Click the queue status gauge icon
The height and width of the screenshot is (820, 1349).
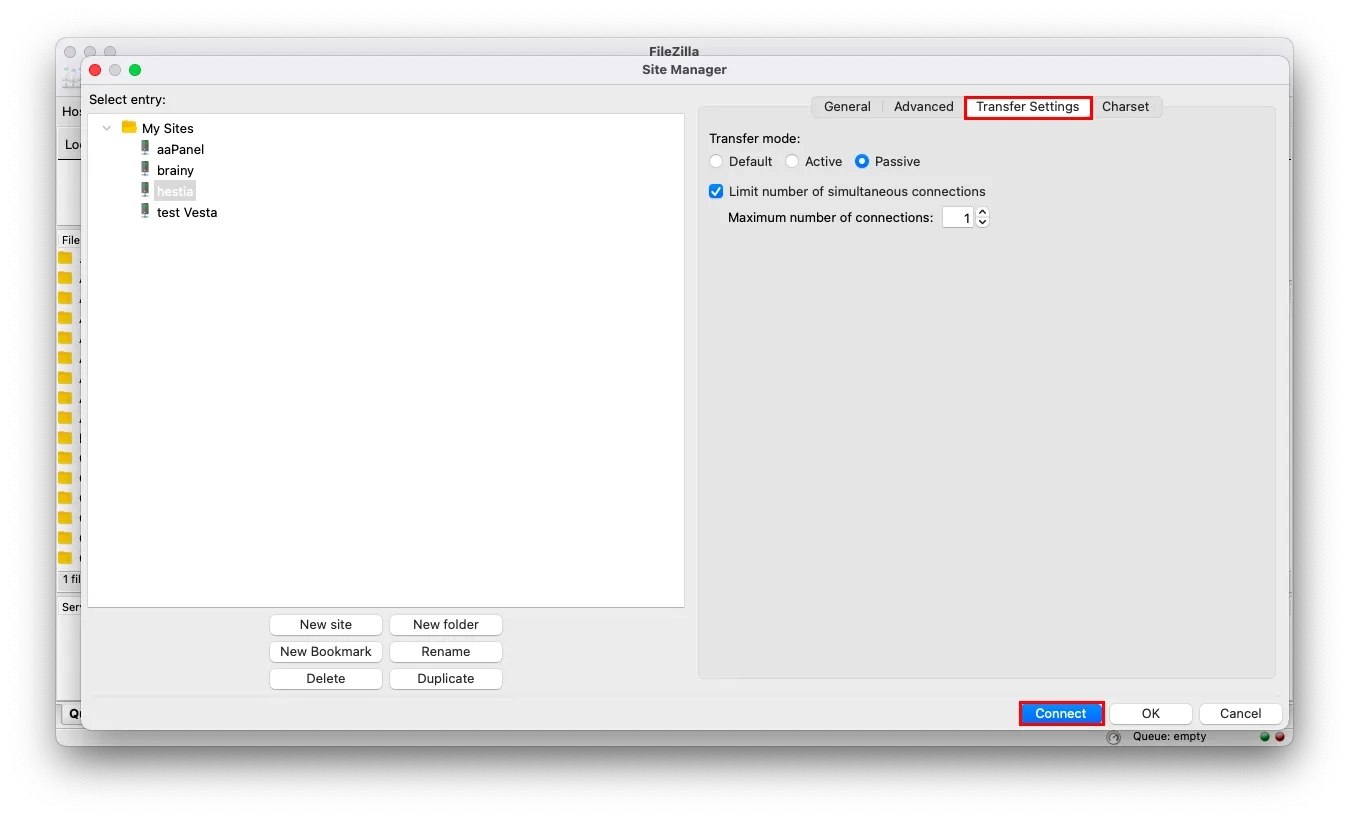click(1114, 738)
